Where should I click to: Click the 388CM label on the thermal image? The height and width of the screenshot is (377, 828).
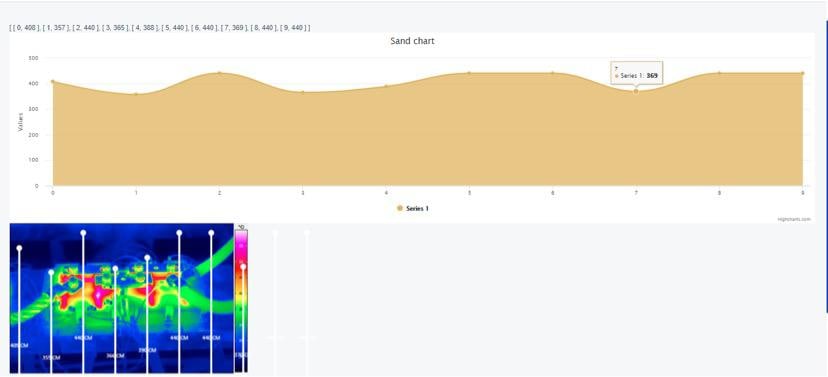(x=147, y=350)
